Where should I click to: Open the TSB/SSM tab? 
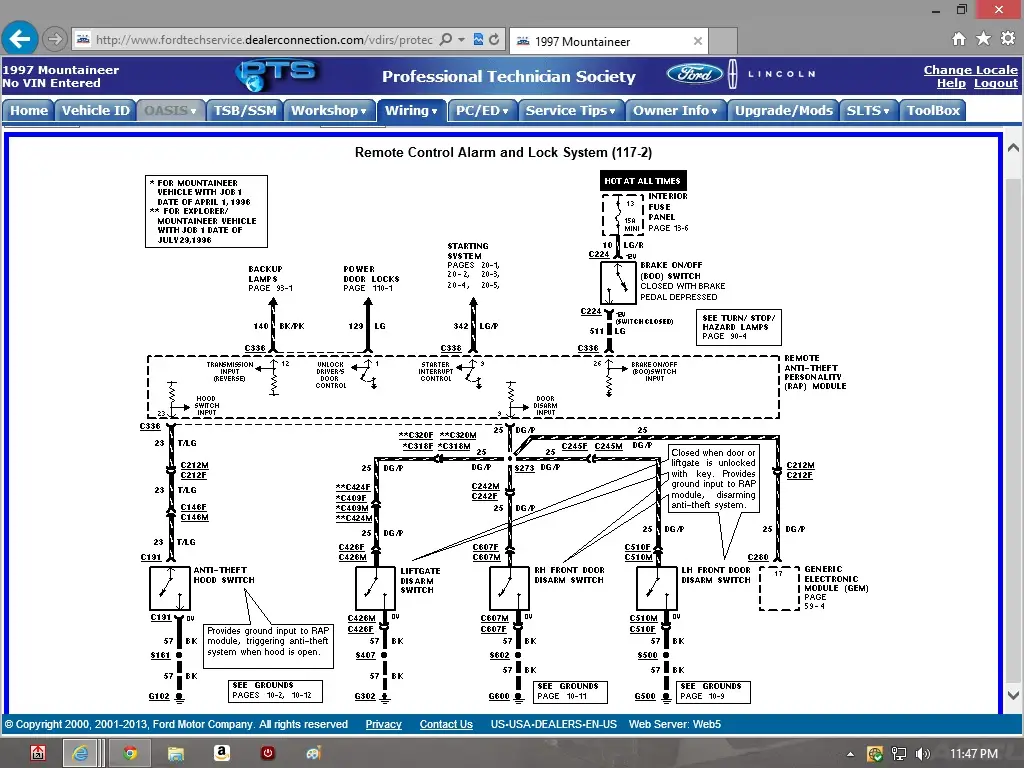pos(245,110)
